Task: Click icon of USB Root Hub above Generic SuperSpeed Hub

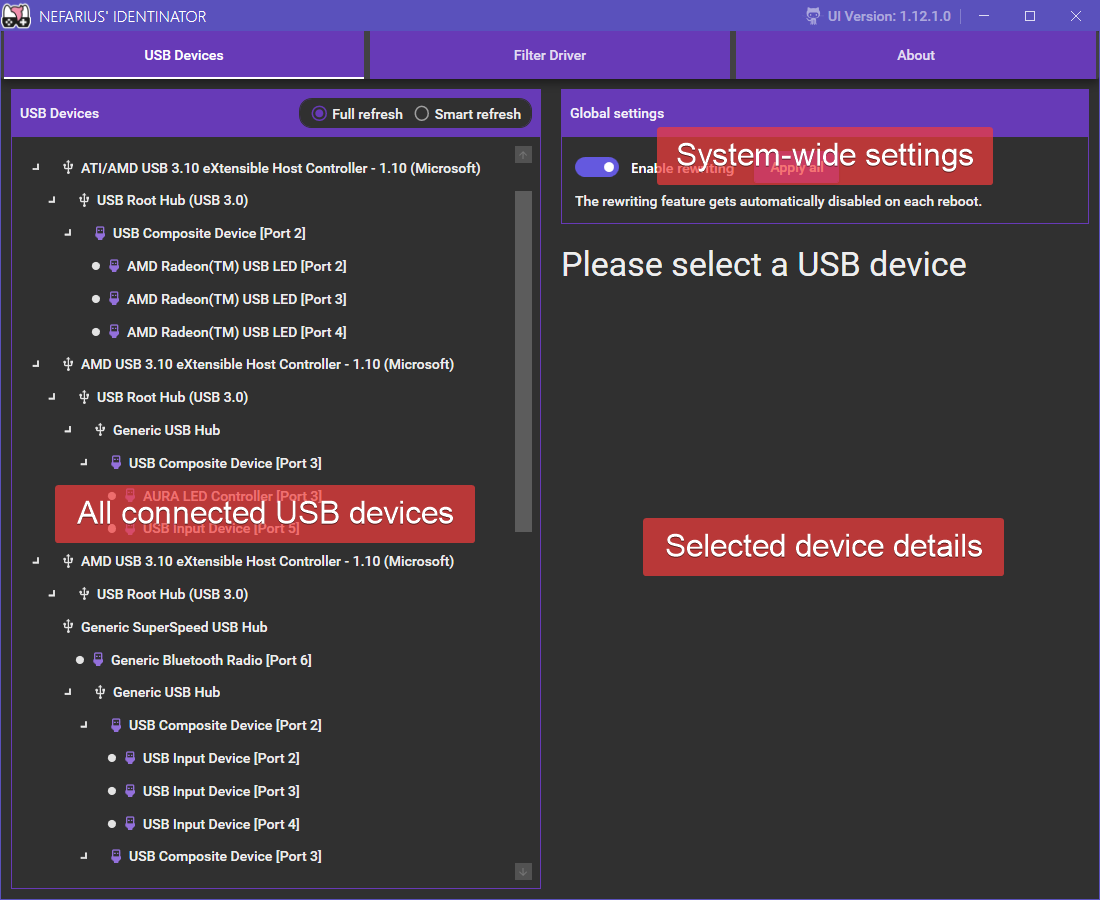Action: coord(84,593)
